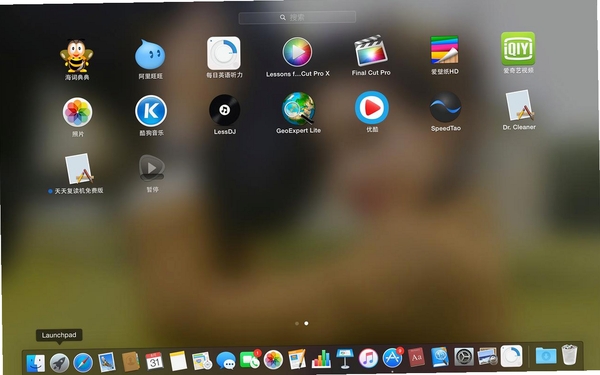Open Numbers chart icon in Dock
Screen dimensions: 600x375
[x=321, y=359]
